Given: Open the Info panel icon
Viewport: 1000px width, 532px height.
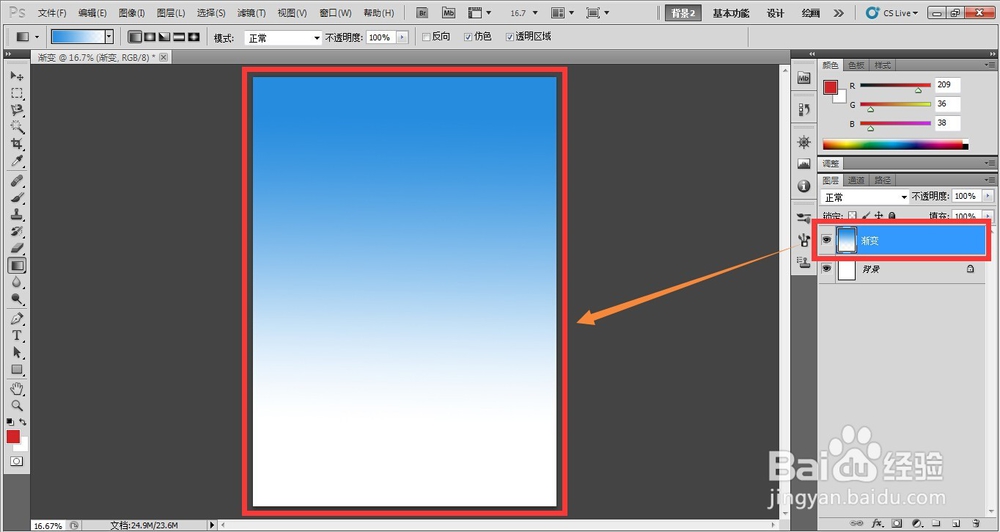Looking at the screenshot, I should click(x=804, y=186).
